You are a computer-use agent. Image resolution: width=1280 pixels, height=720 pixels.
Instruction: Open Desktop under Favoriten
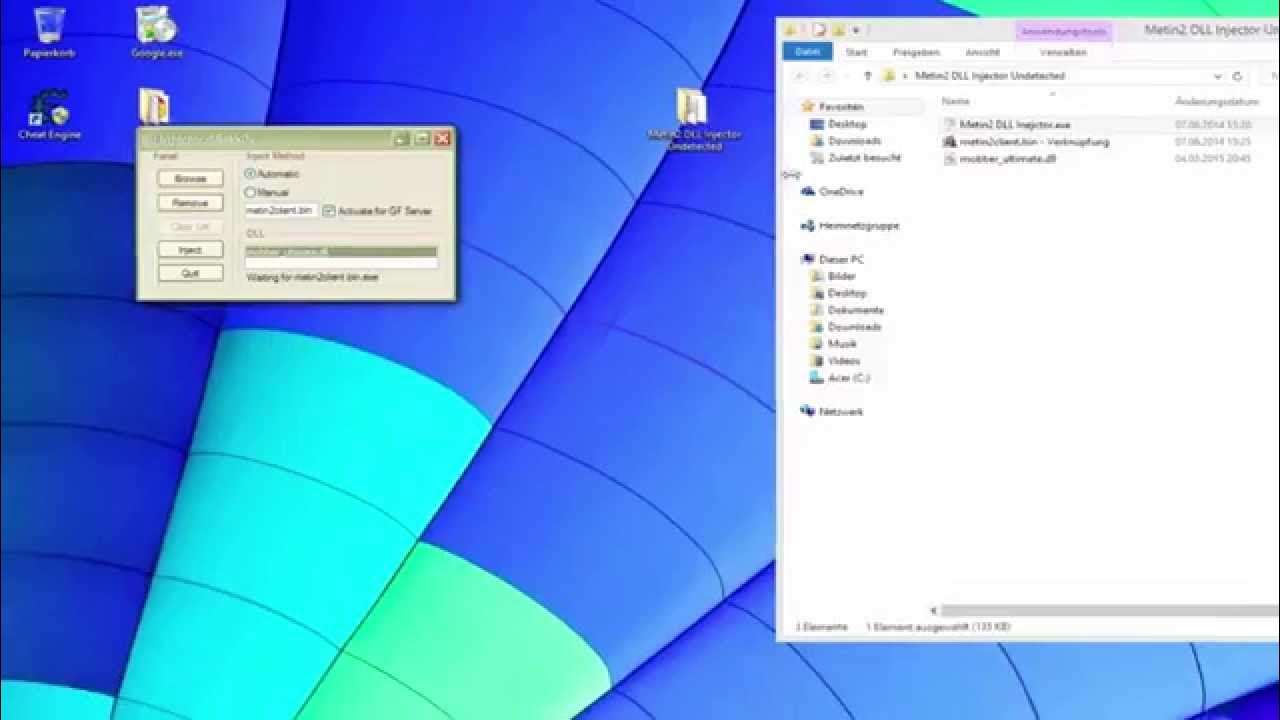(846, 124)
